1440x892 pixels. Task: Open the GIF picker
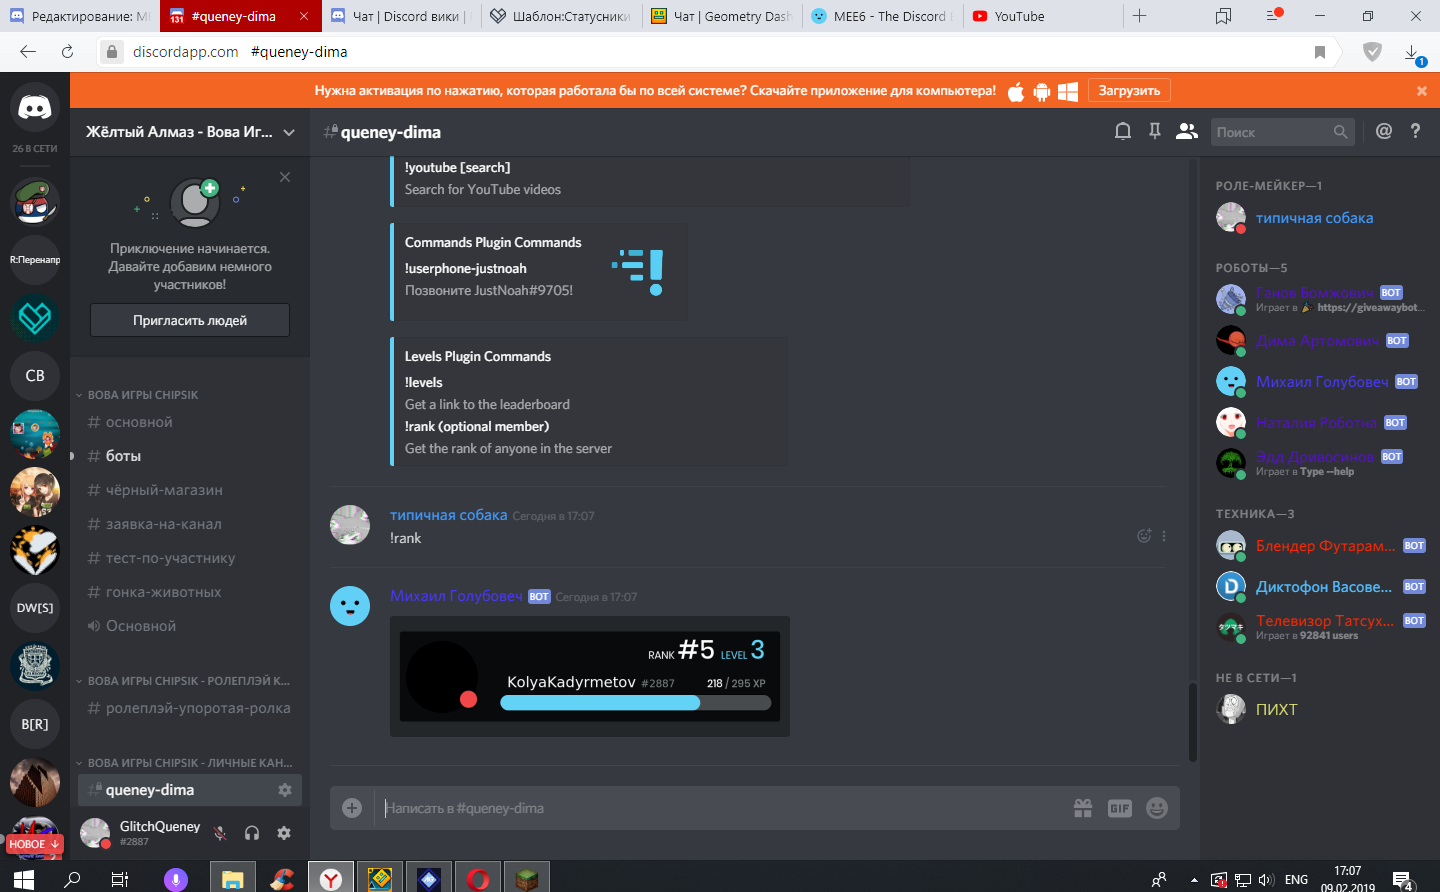coord(1119,807)
